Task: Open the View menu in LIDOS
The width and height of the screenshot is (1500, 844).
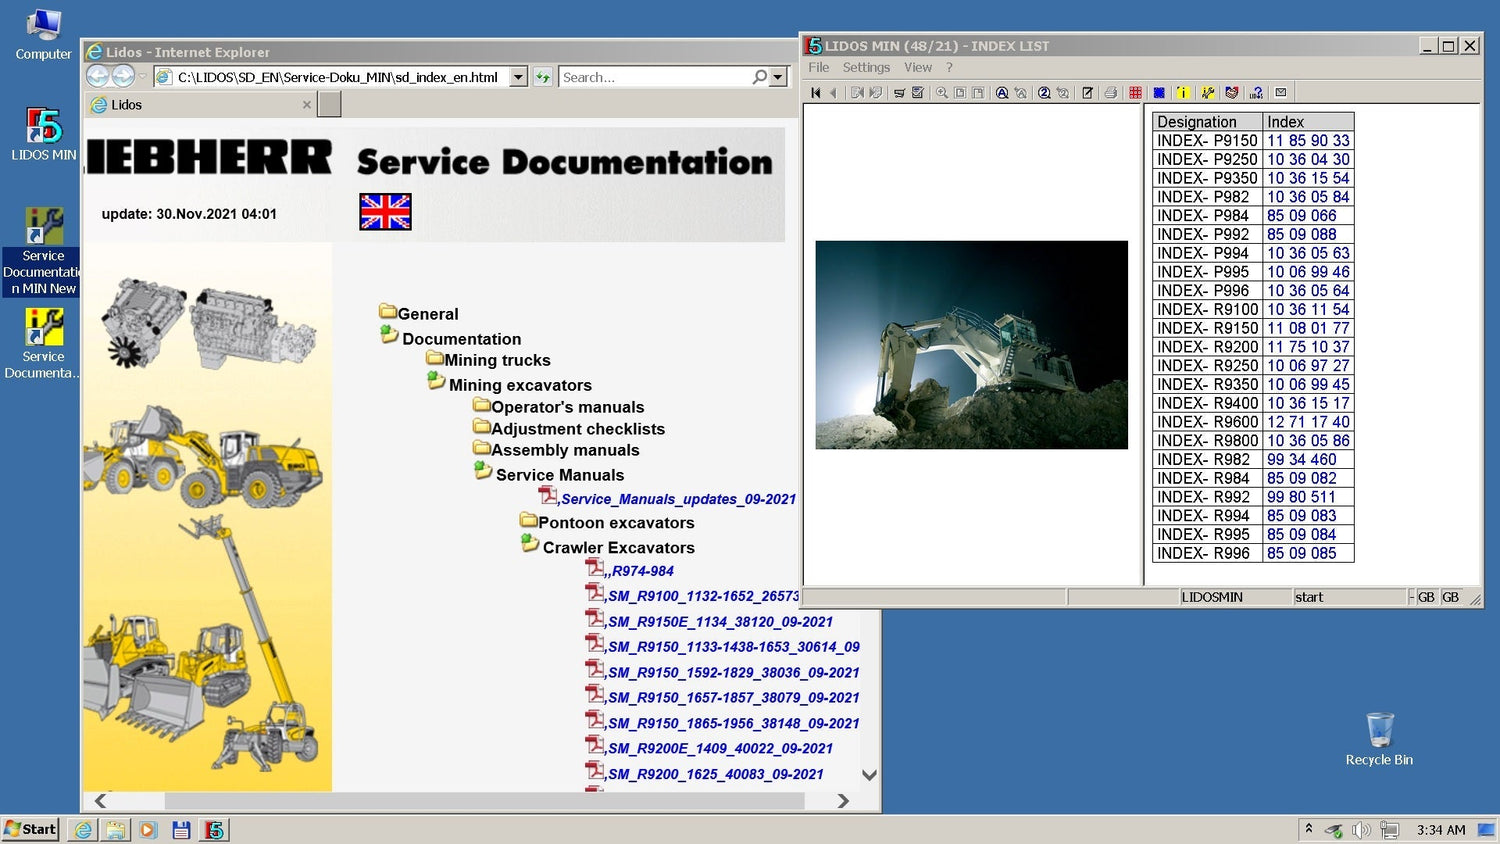Action: [x=918, y=67]
